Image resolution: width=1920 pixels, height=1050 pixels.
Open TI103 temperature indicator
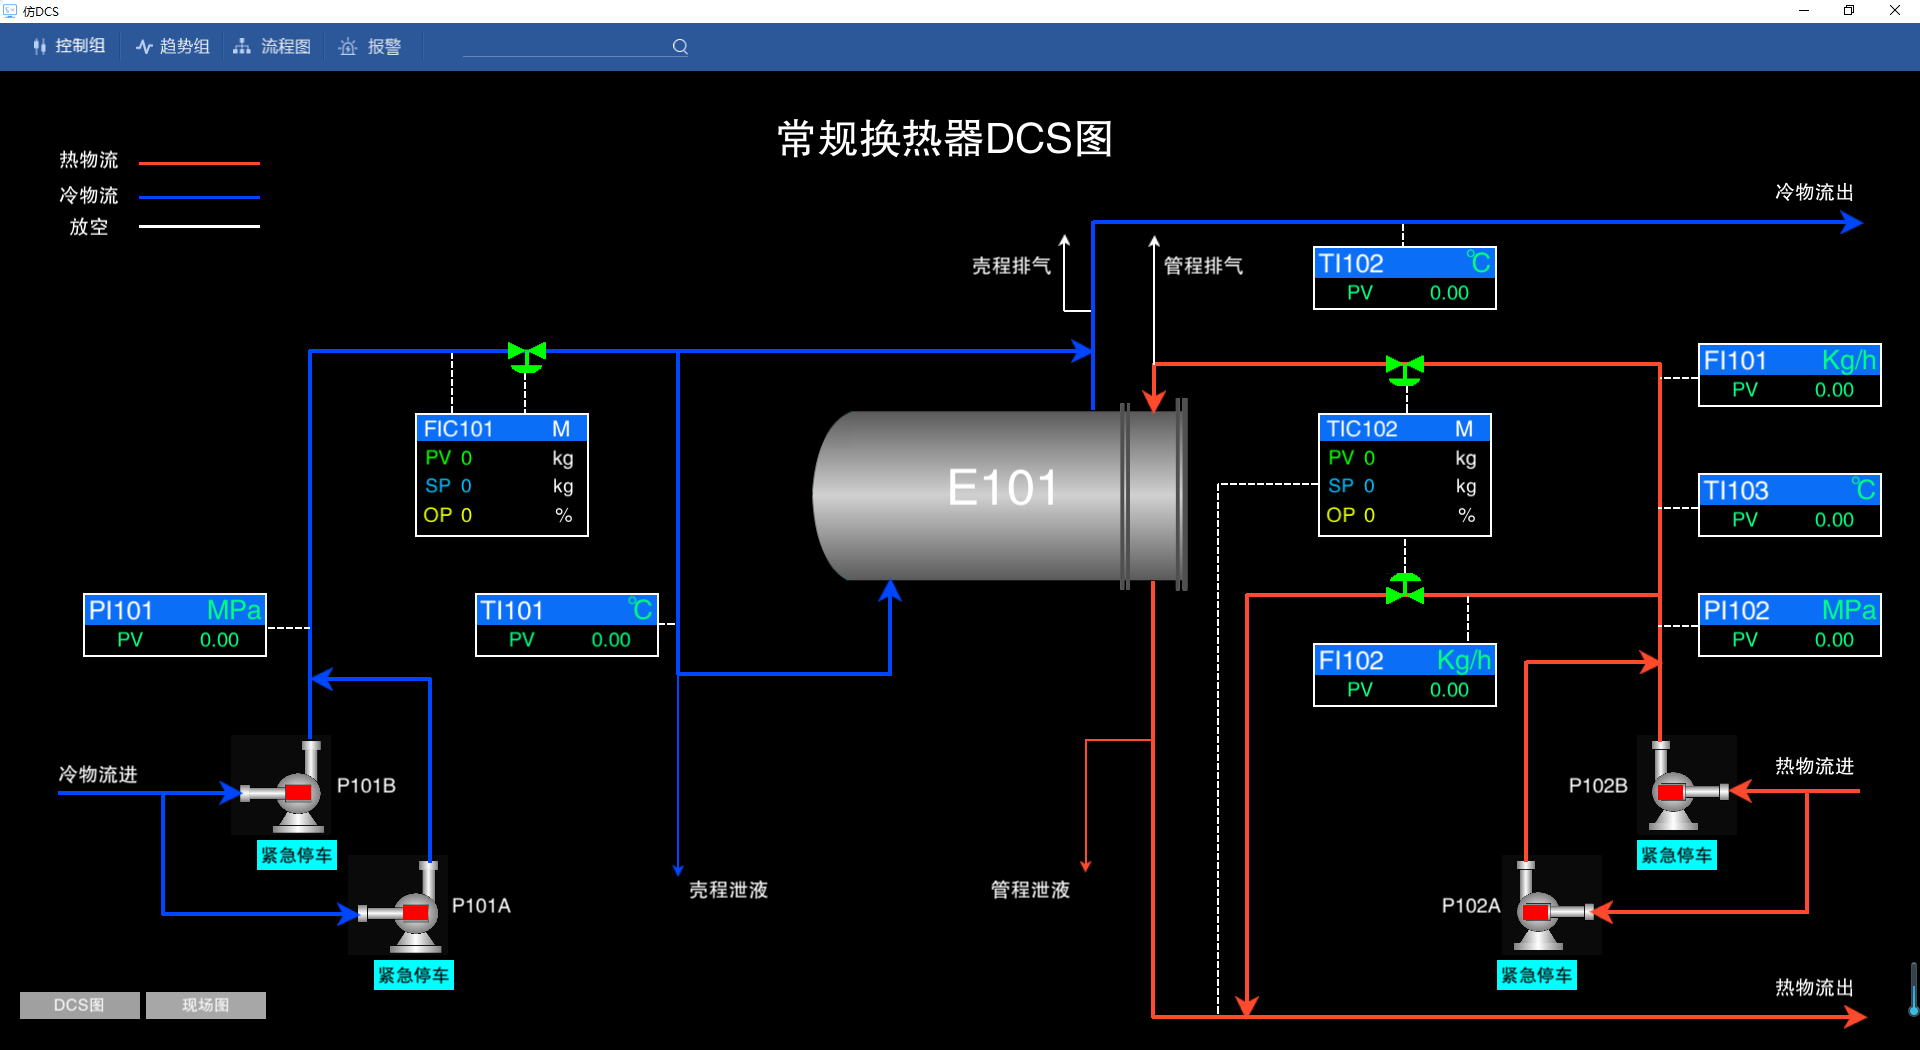click(x=1790, y=505)
